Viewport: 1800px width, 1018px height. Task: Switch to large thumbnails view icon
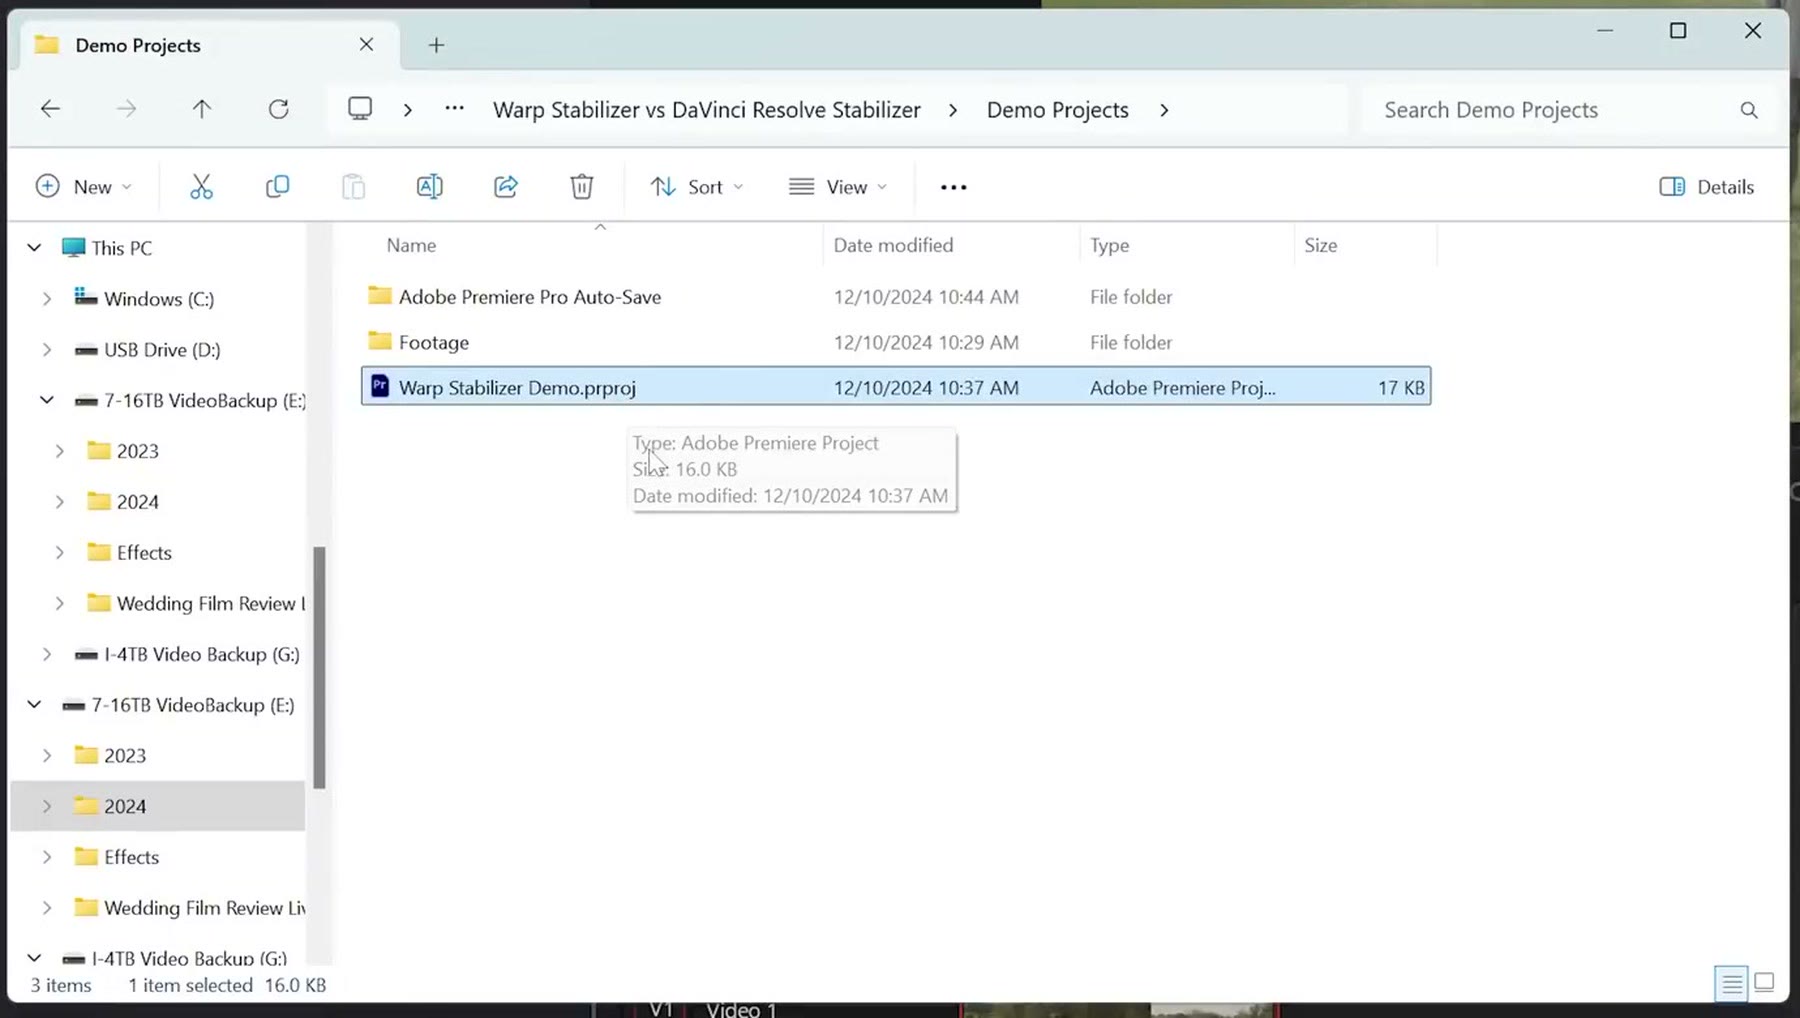(1765, 982)
